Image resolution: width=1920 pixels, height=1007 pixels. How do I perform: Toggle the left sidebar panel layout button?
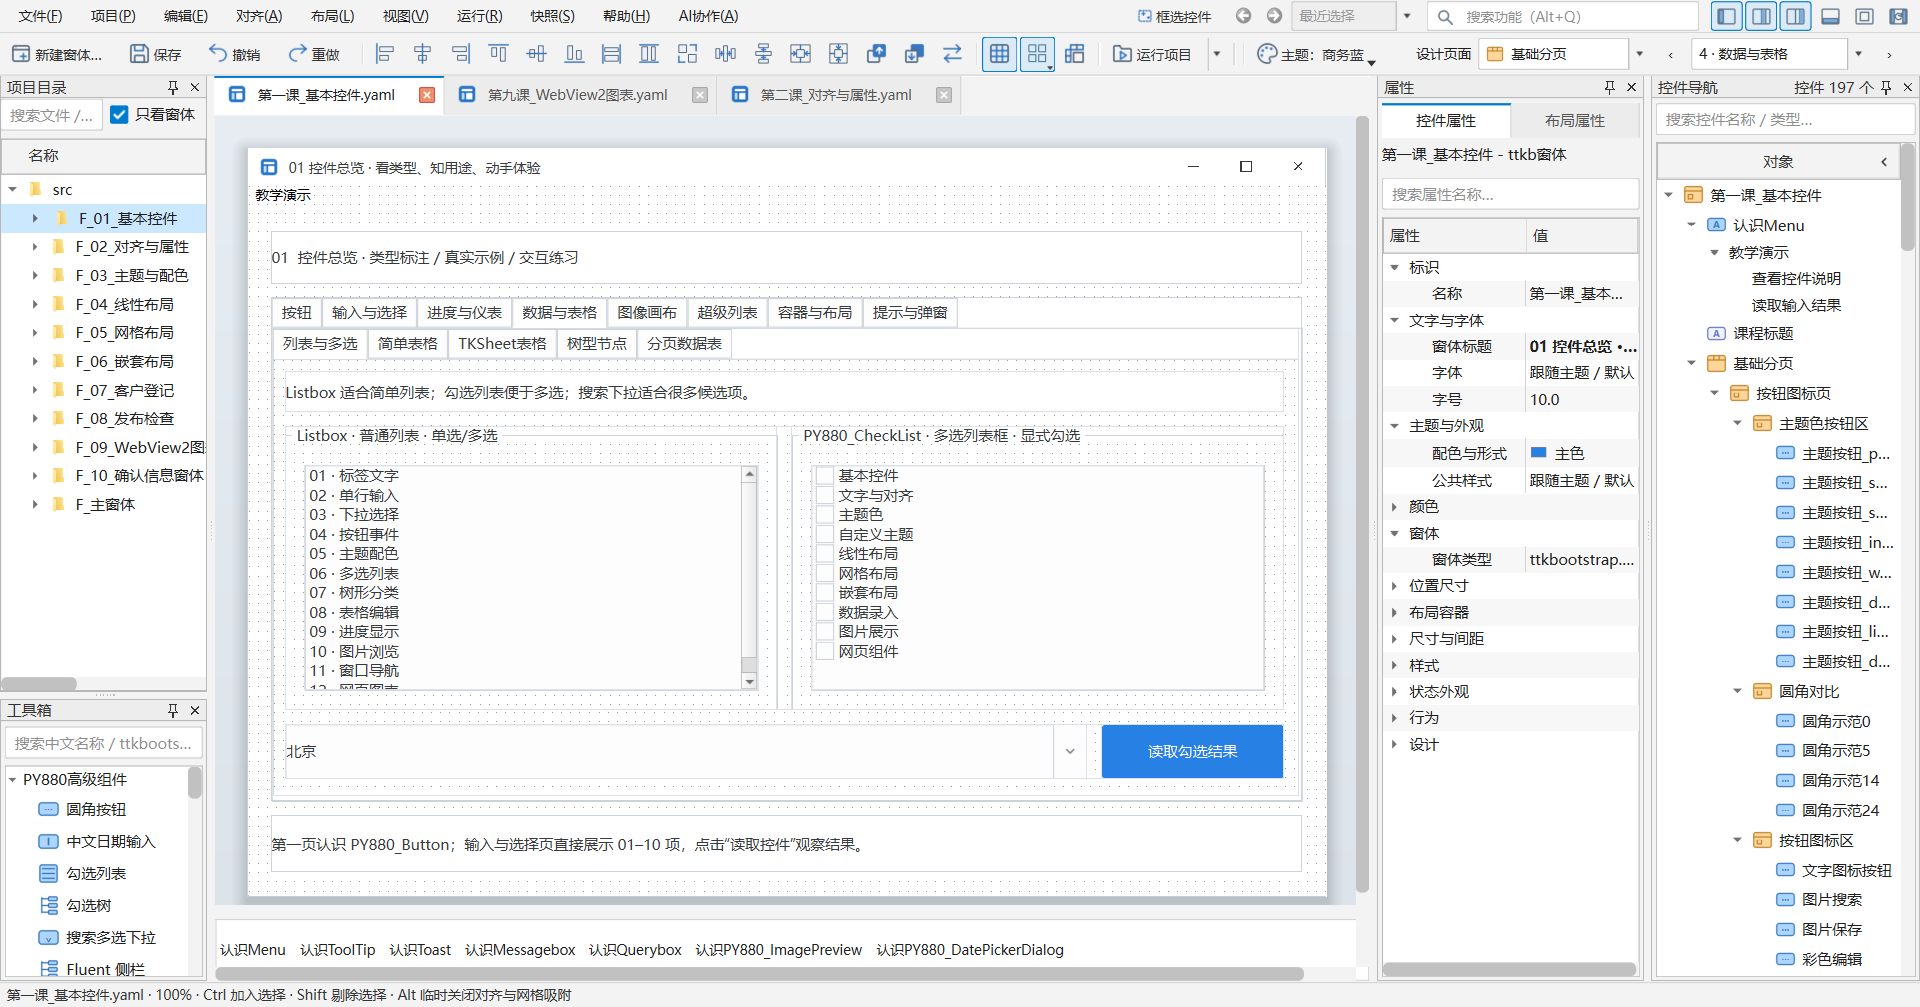1727,16
